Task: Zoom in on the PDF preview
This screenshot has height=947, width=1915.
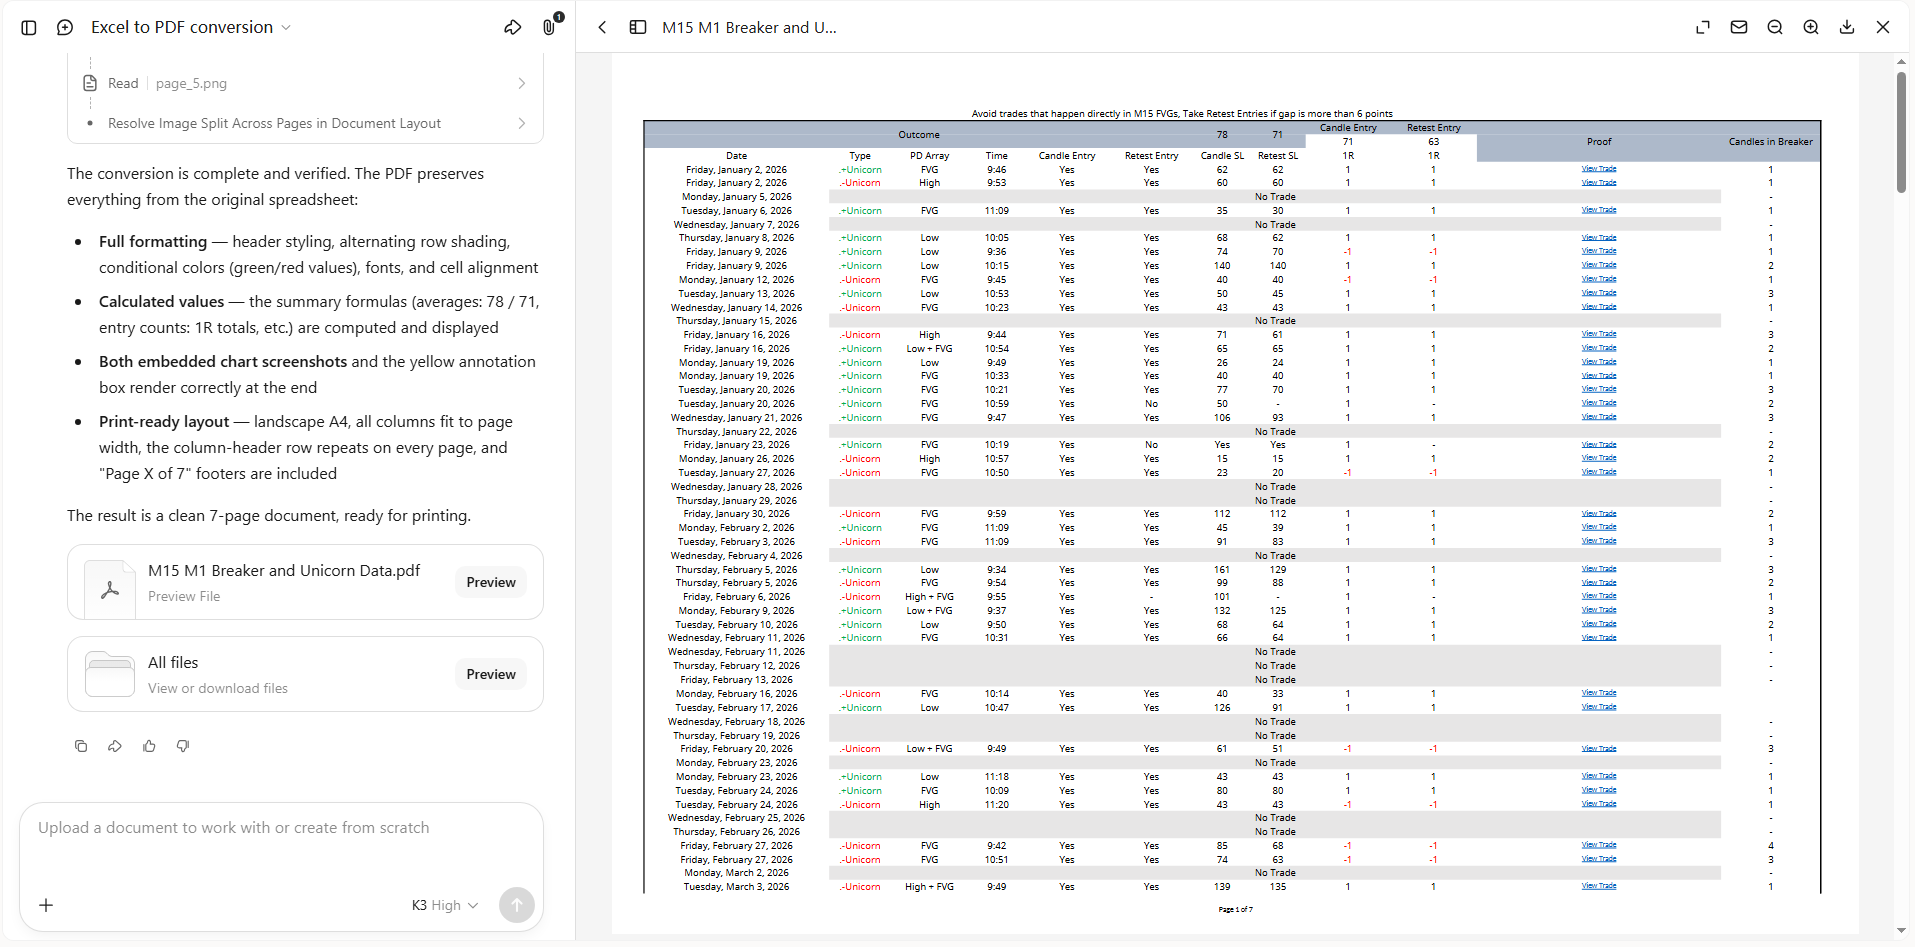Action: tap(1811, 28)
